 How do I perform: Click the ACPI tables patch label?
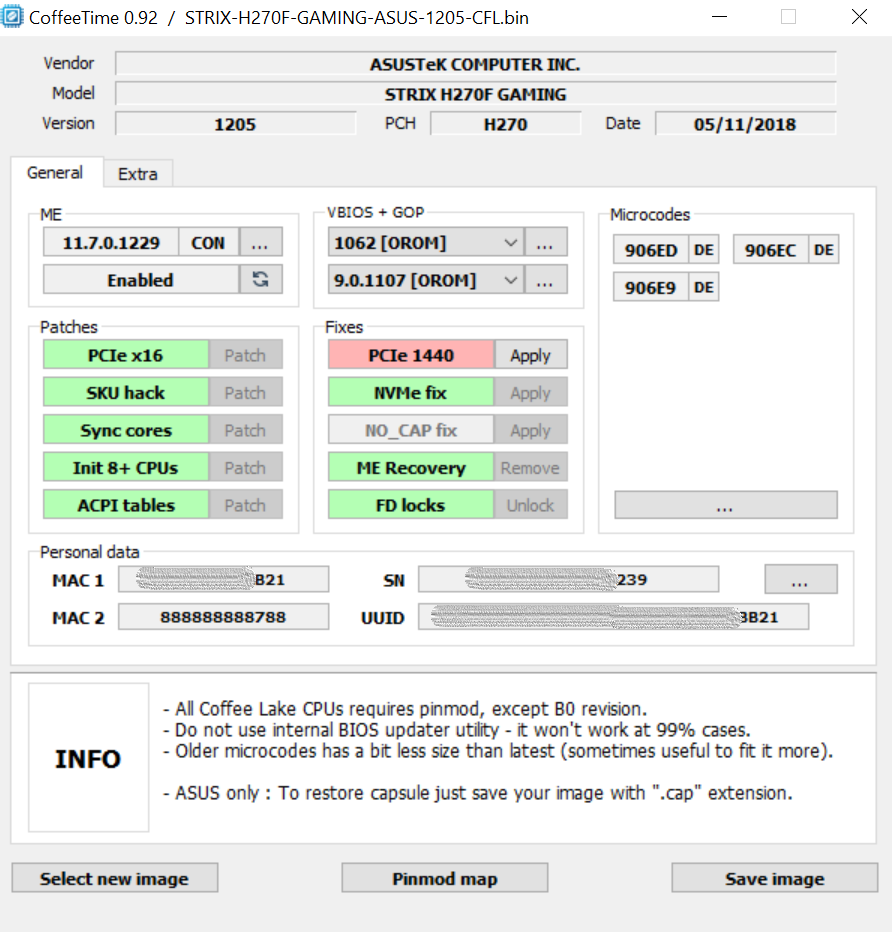(x=125, y=505)
